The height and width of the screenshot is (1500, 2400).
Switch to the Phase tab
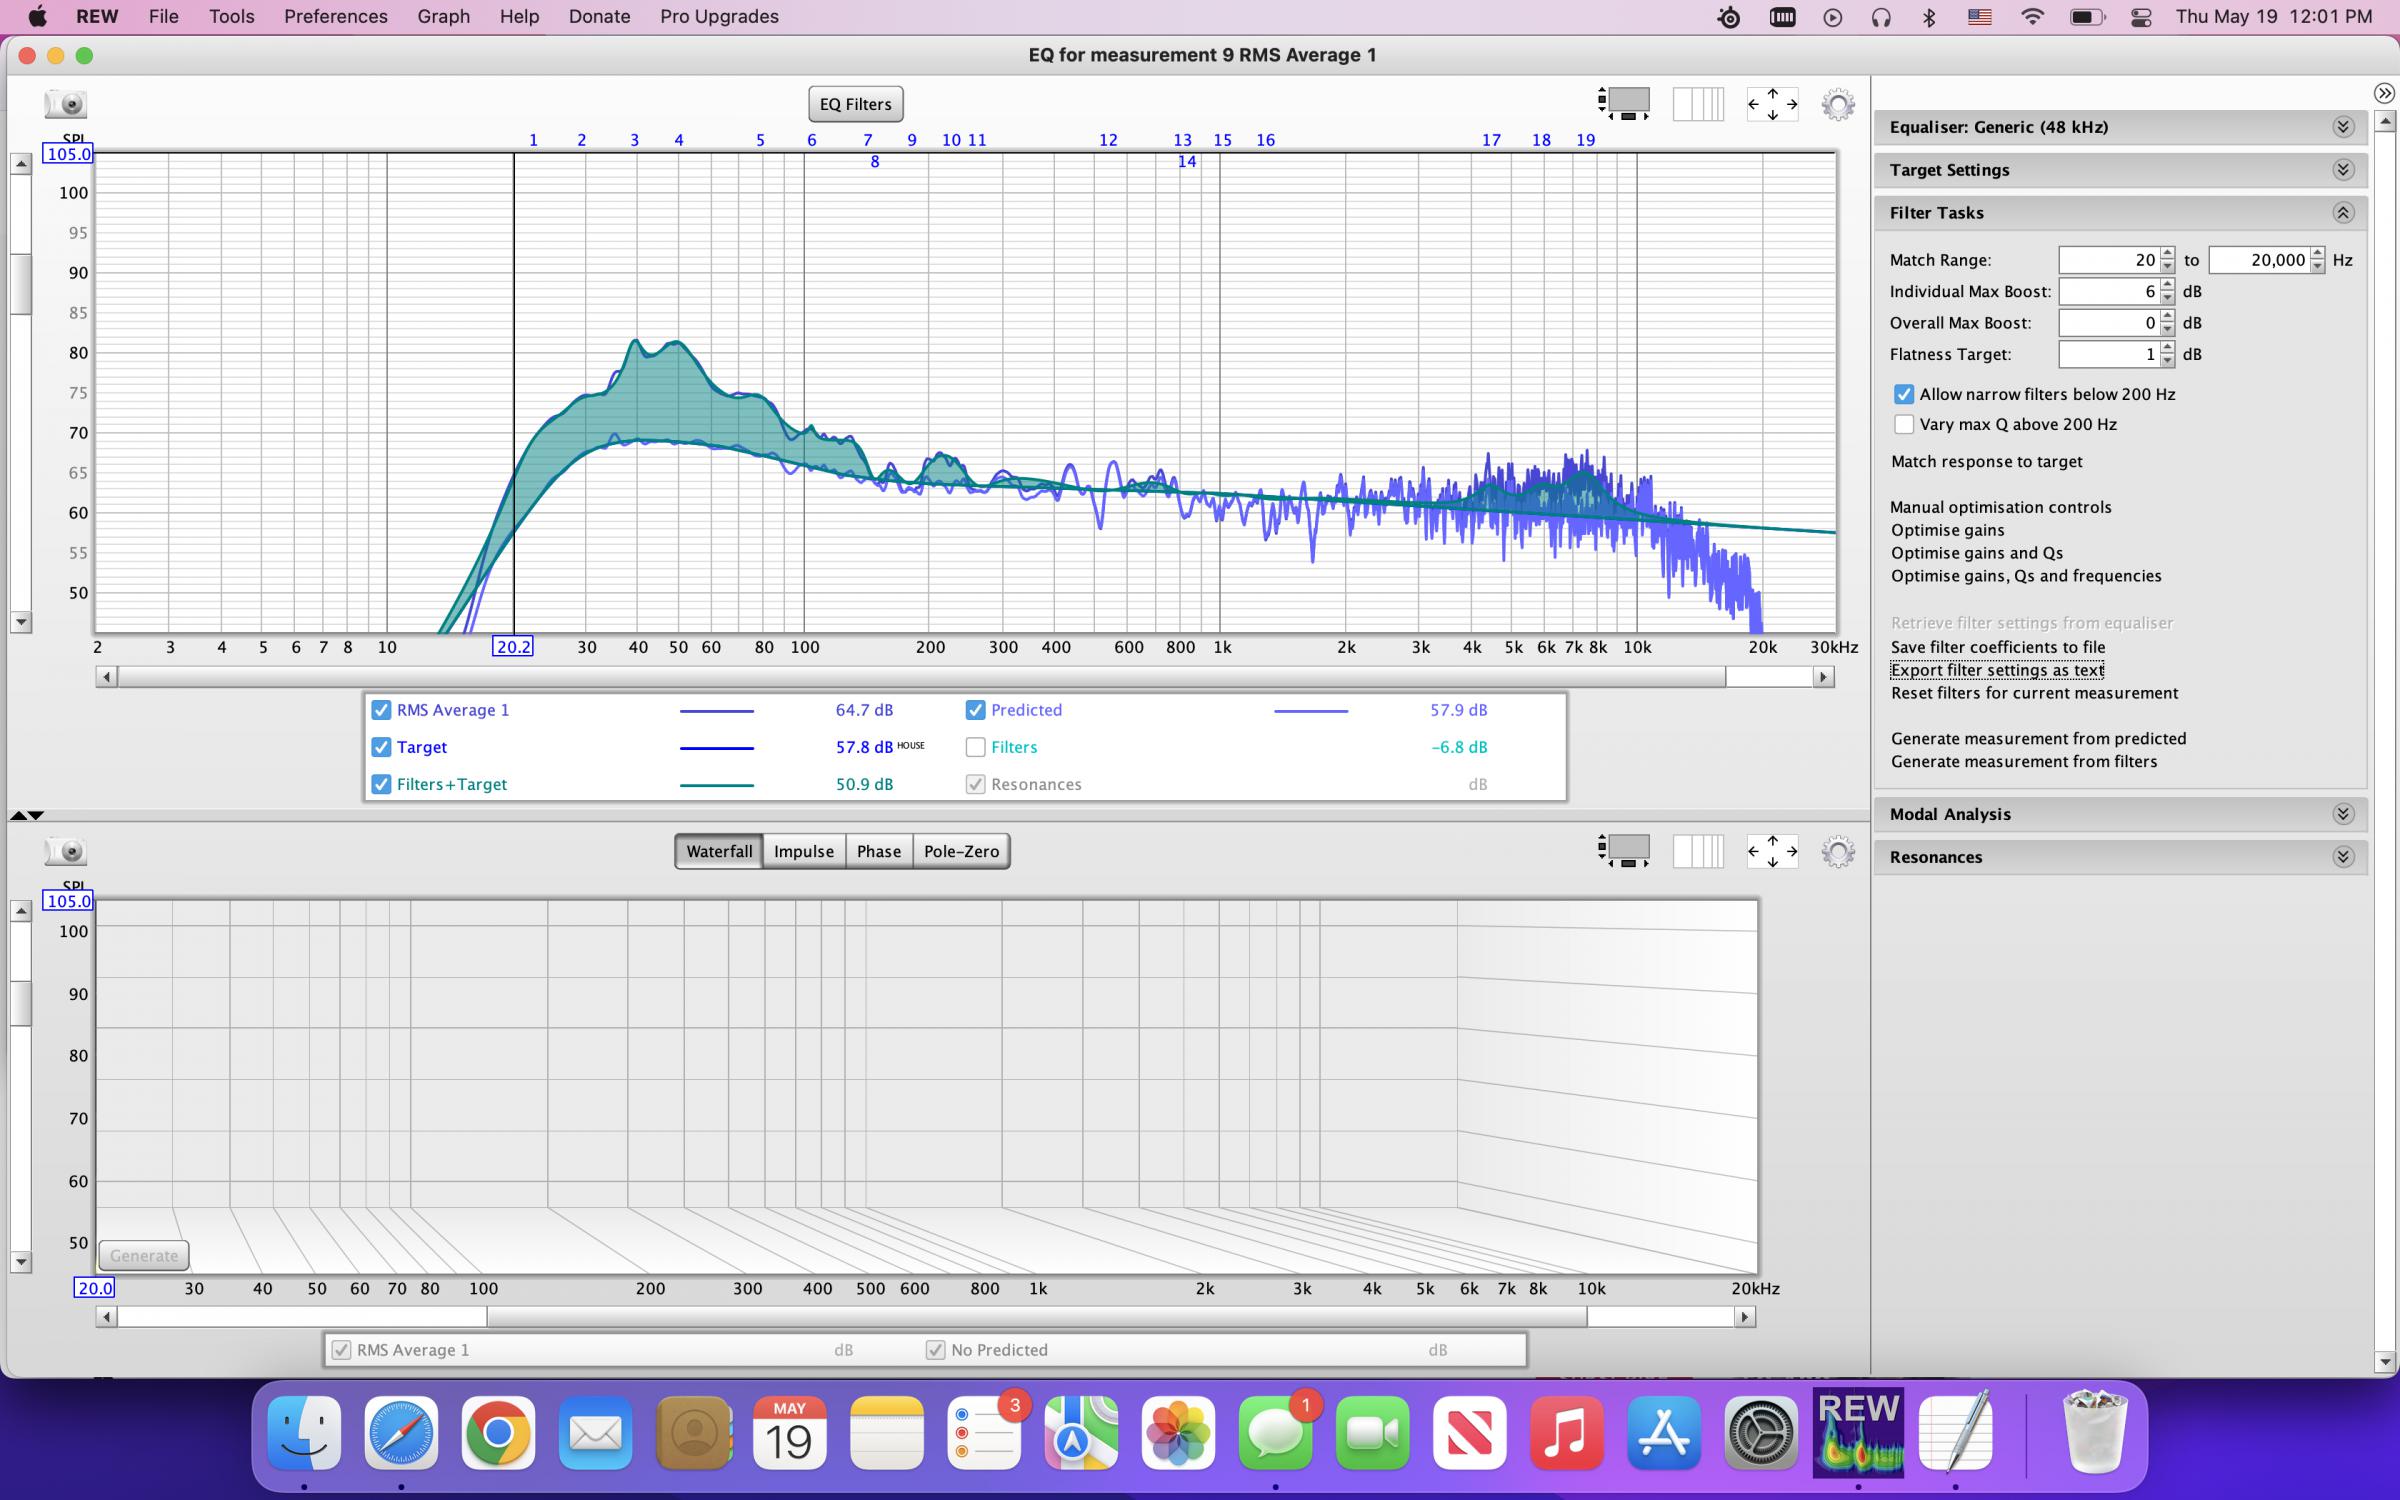(878, 851)
